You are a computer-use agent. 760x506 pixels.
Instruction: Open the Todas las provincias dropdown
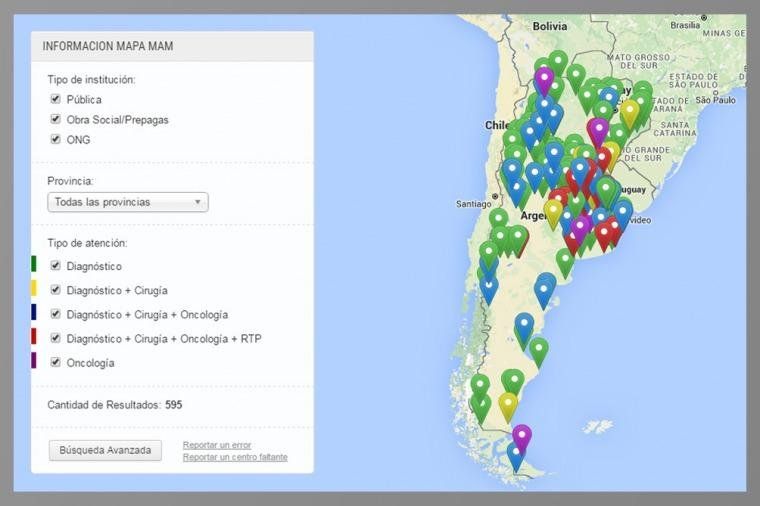127,202
